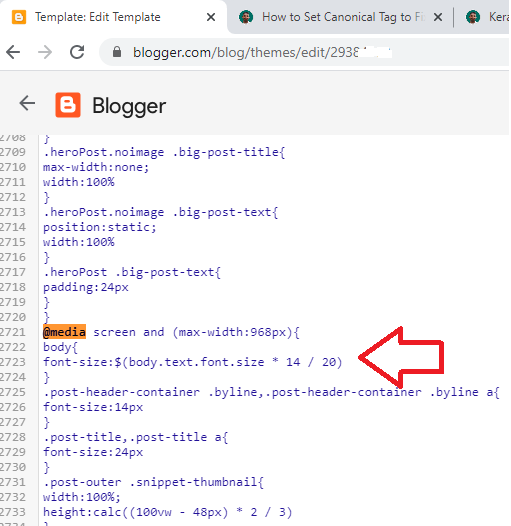Close the Template: Edit Template tab
The height and width of the screenshot is (526, 511).
click(211, 17)
